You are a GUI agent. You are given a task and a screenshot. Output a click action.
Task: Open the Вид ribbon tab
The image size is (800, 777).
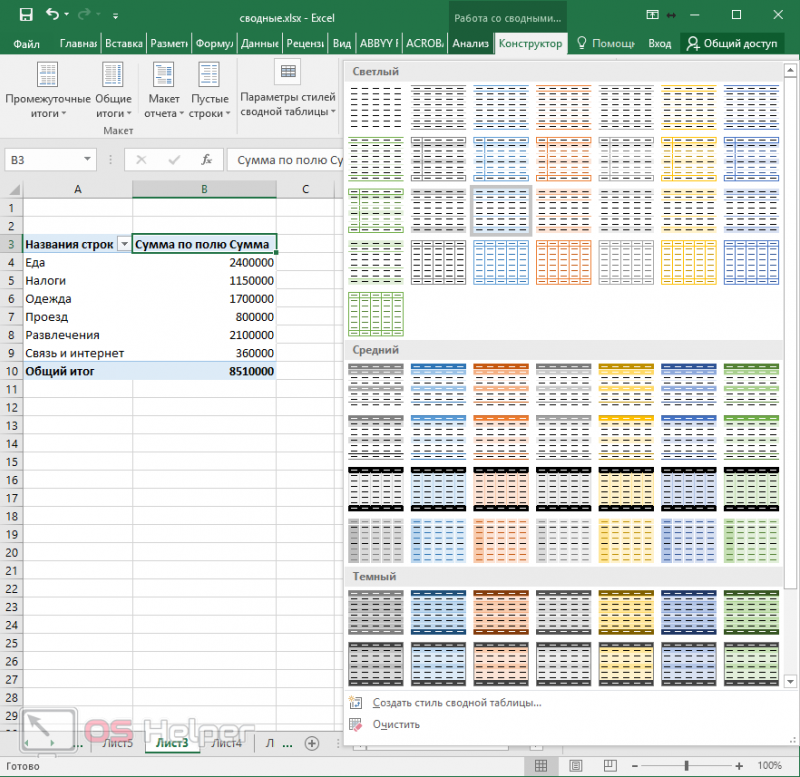pos(342,44)
